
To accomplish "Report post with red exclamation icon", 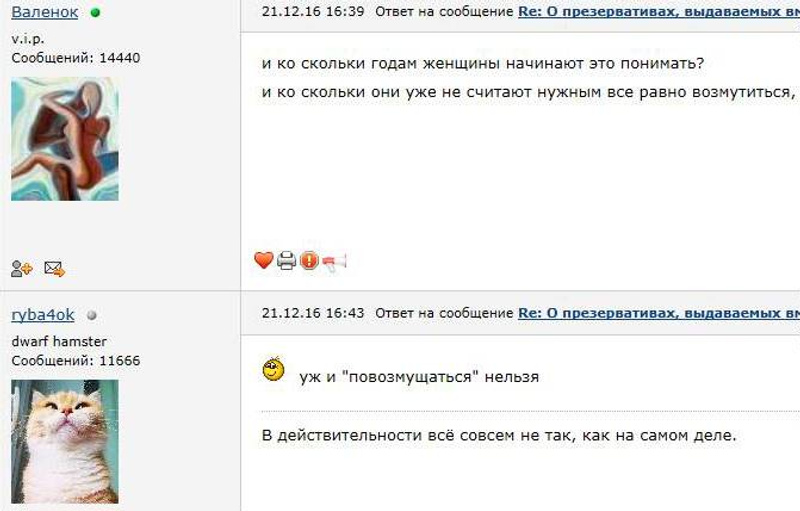I will click(x=309, y=261).
